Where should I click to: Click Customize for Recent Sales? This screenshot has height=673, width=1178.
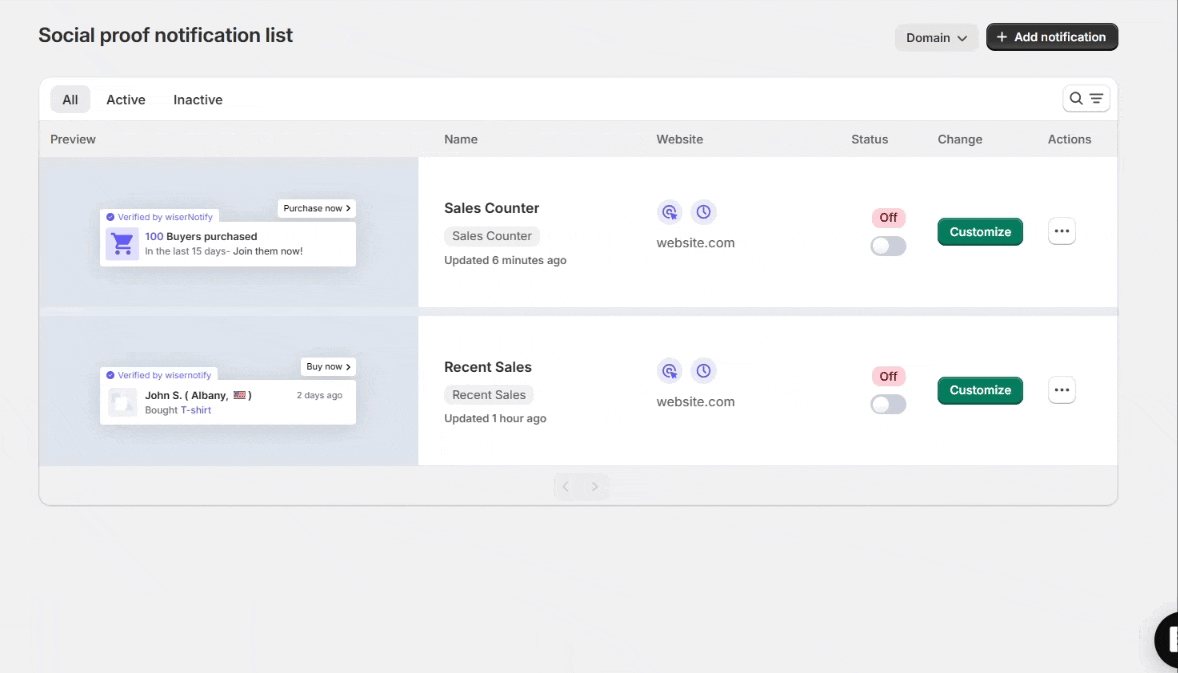980,390
